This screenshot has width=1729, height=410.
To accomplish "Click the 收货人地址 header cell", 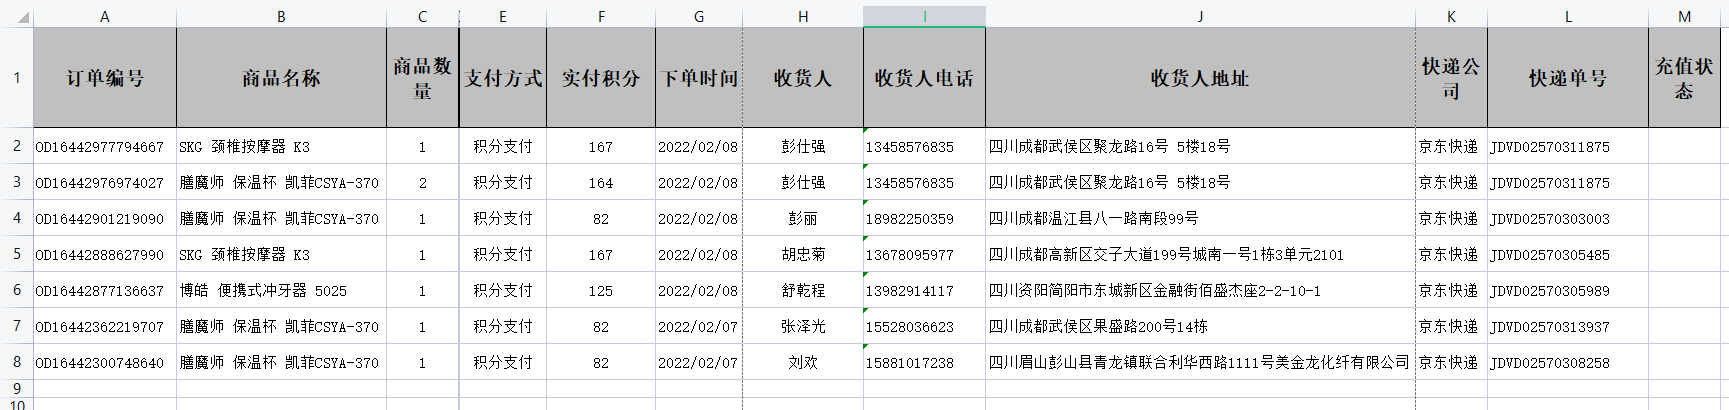I will click(1200, 78).
